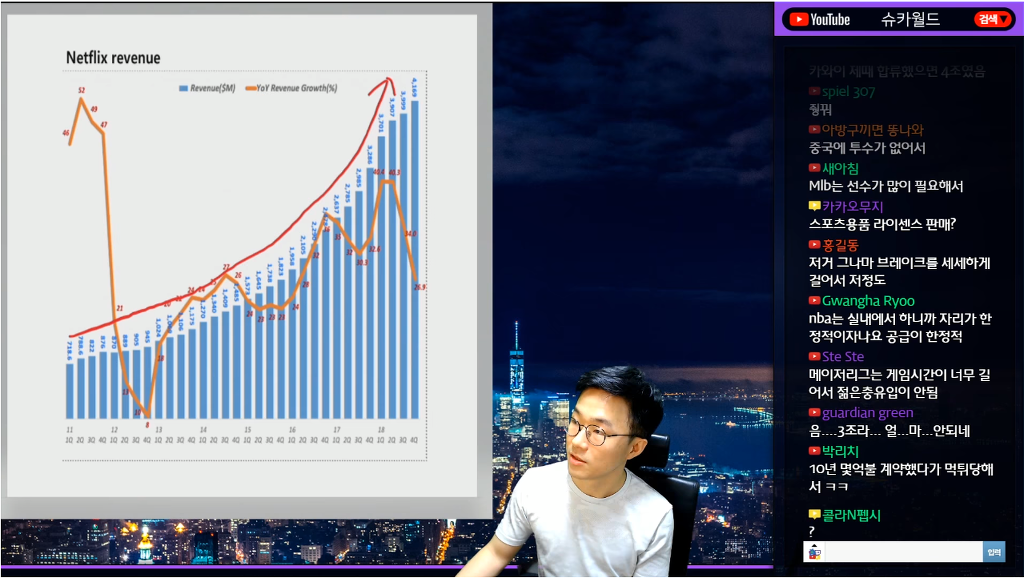The width and height of the screenshot is (1024, 578).
Task: Click YouTube badge beside Gwangha Ryoo
Action: pyautogui.click(x=814, y=300)
